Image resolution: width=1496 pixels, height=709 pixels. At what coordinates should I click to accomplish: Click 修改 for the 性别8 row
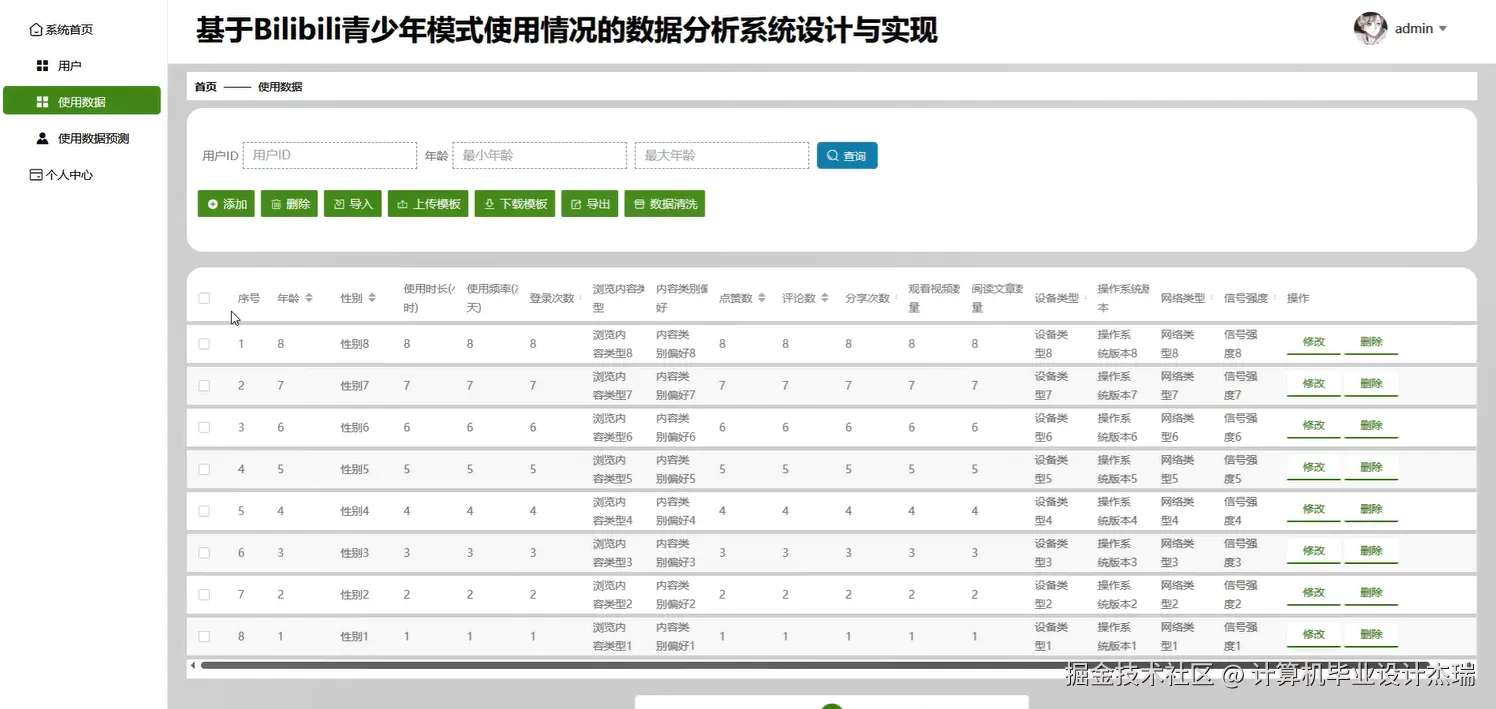[x=1314, y=342]
